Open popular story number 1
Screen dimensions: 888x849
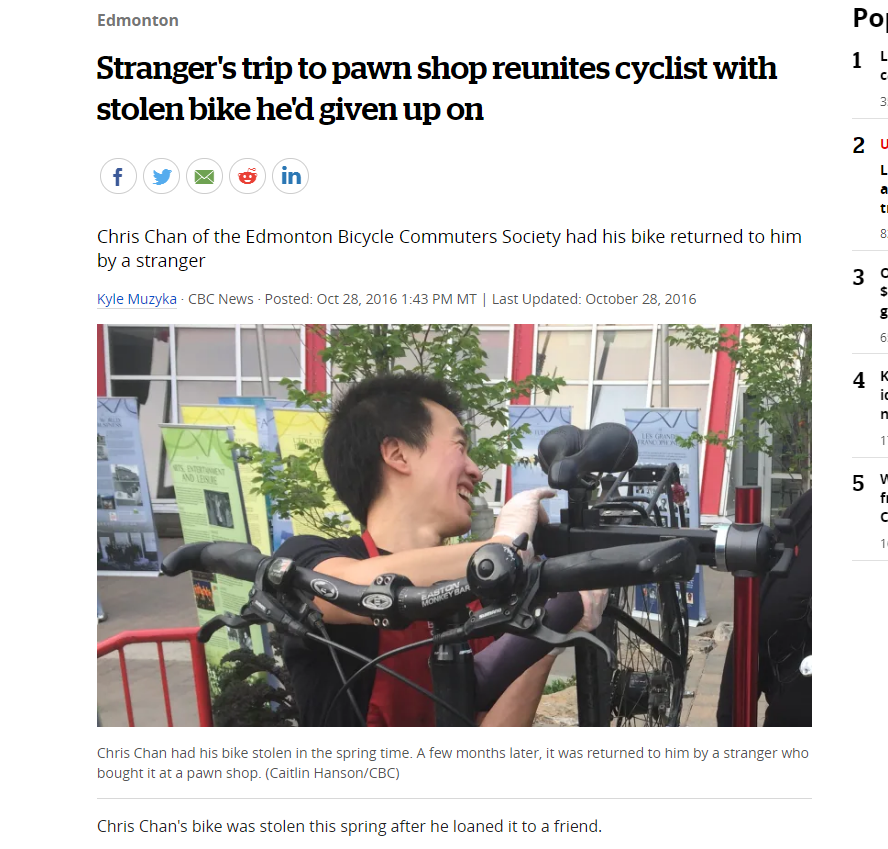click(x=870, y=77)
